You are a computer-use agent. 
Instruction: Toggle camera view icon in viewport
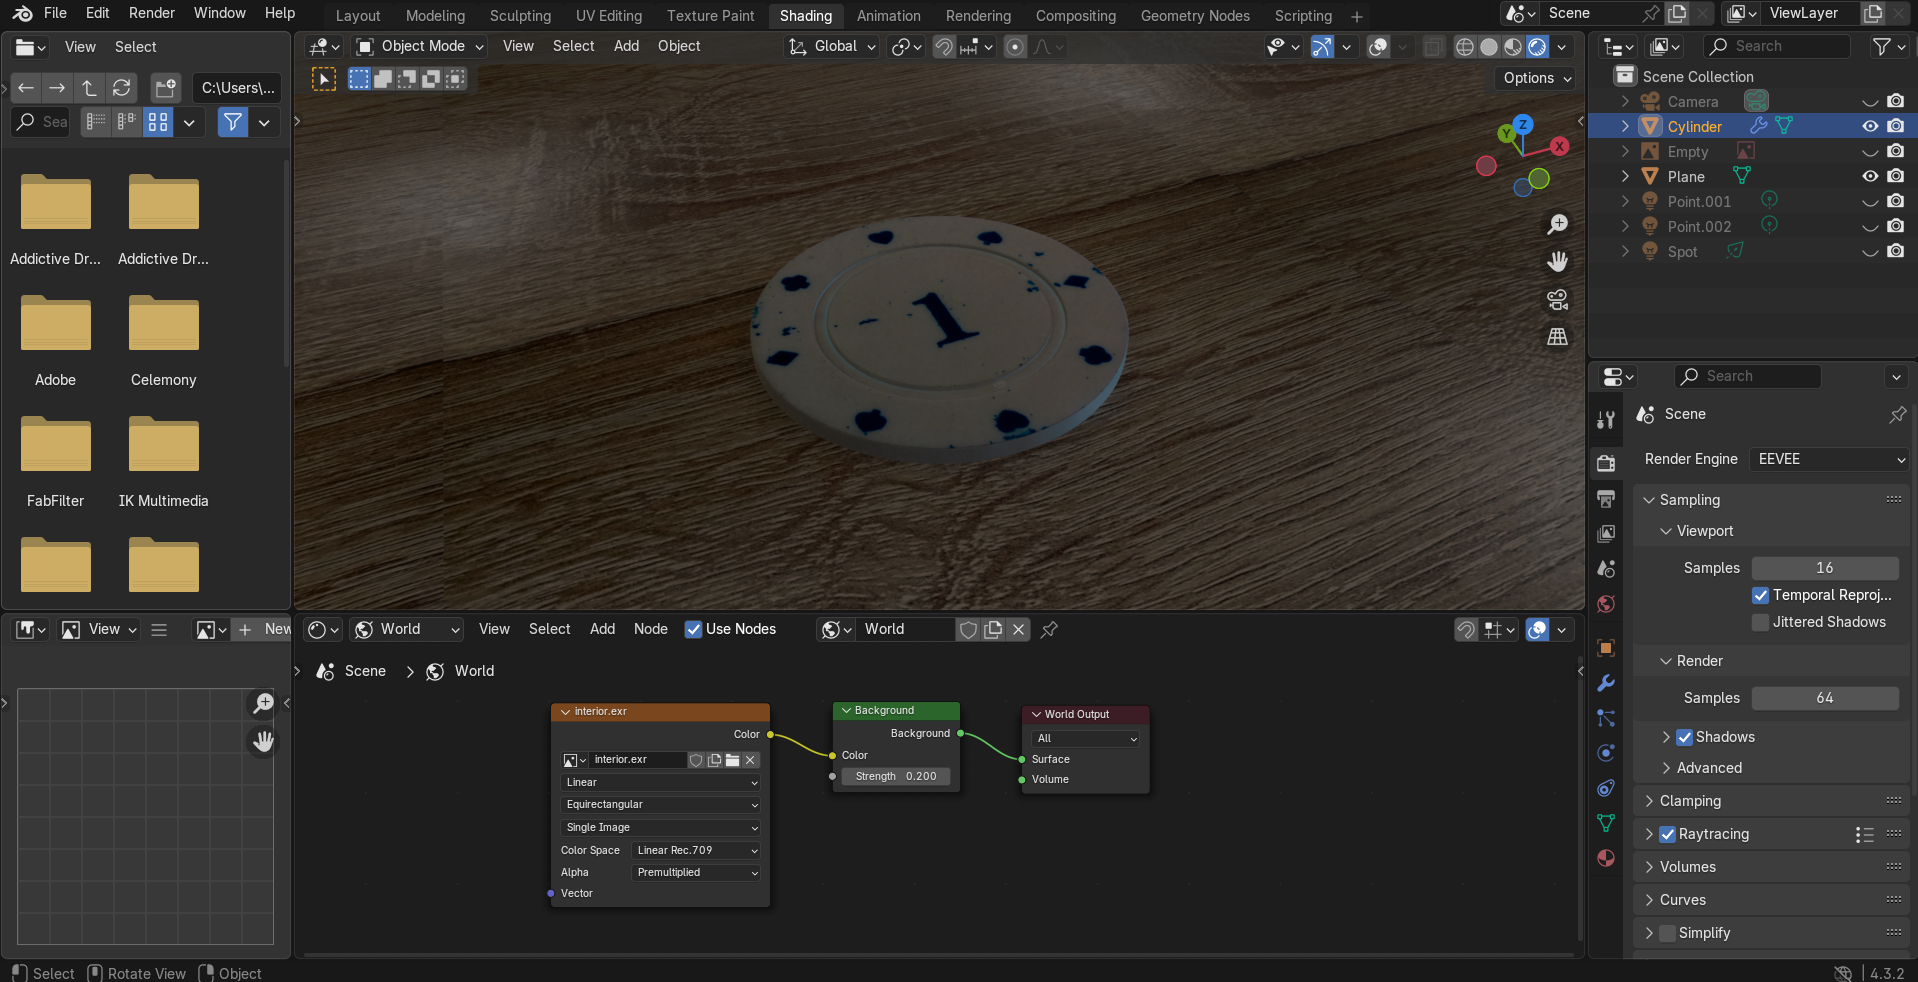pos(1557,300)
